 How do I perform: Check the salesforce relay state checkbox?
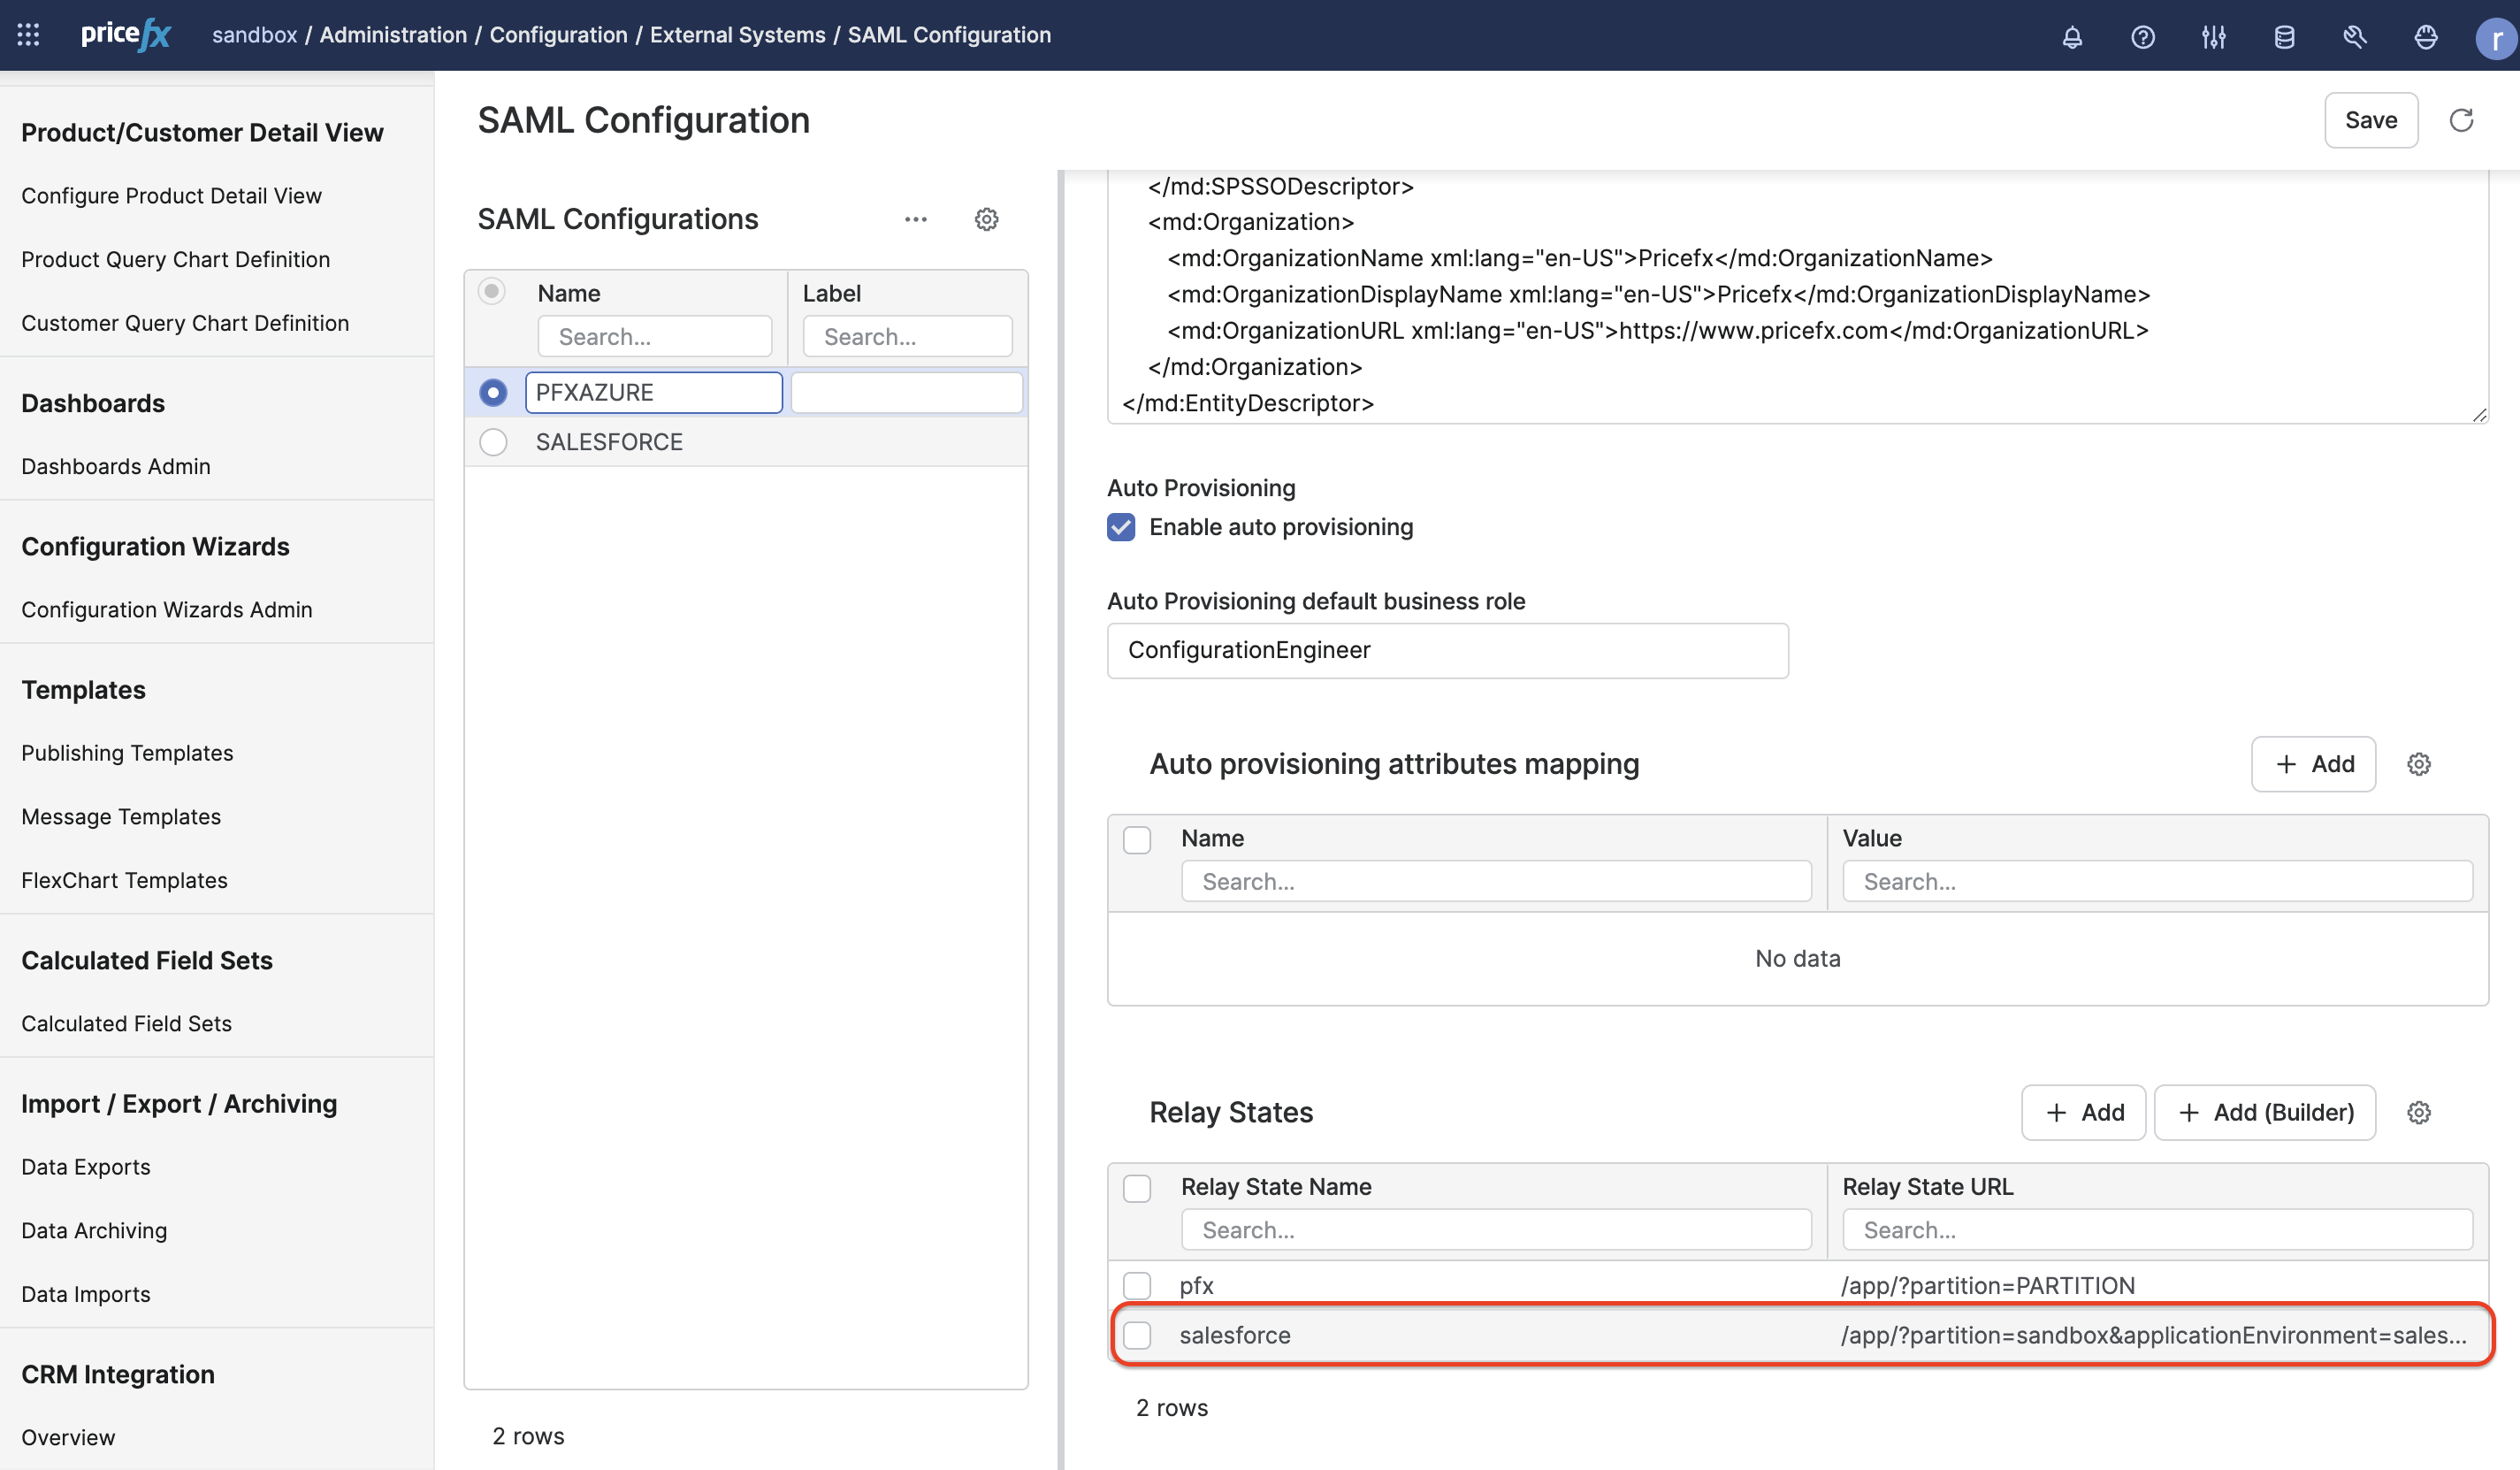point(1137,1335)
